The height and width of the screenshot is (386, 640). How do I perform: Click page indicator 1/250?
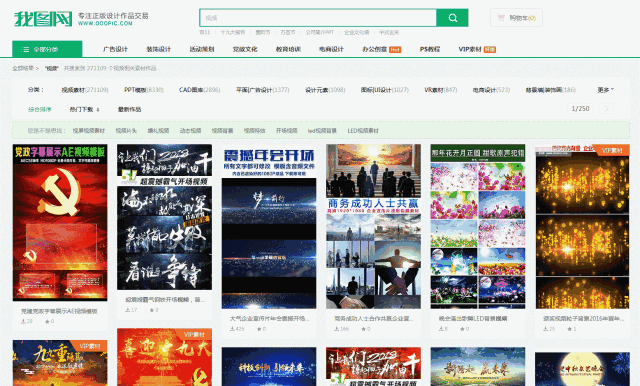tap(580, 109)
